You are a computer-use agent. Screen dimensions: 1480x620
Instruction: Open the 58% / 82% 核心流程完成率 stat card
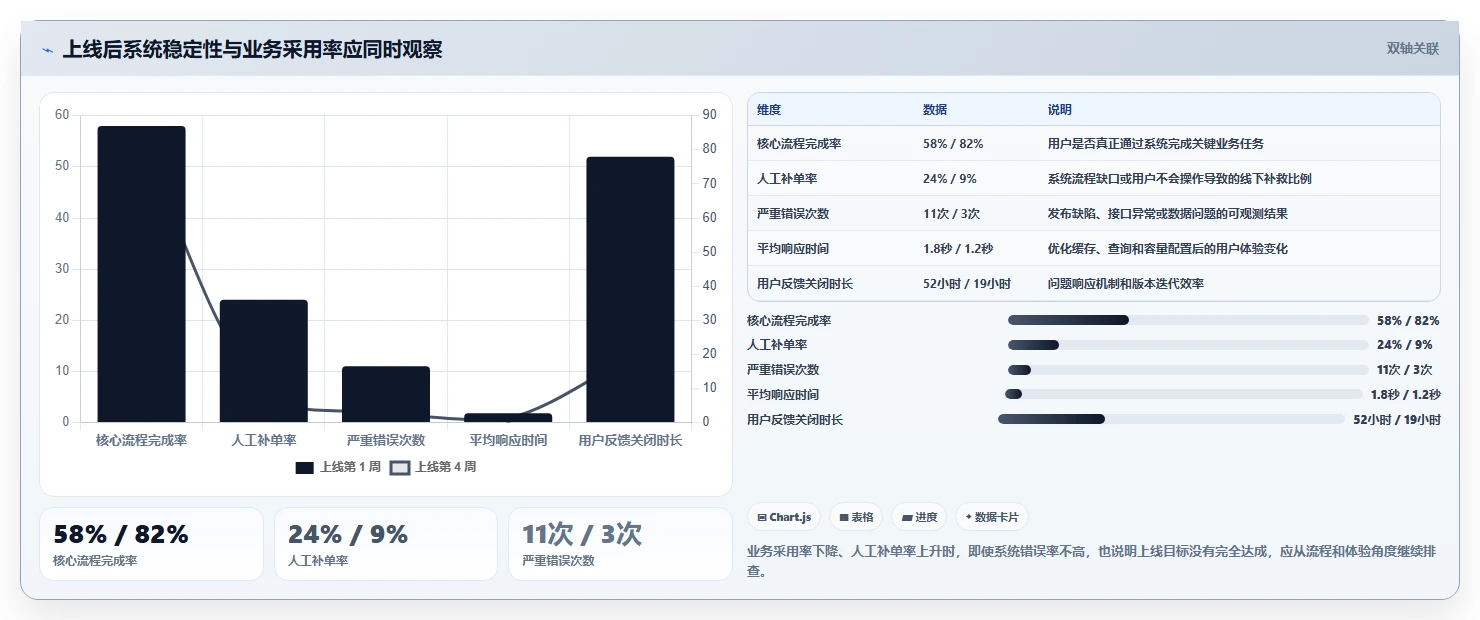(x=151, y=544)
